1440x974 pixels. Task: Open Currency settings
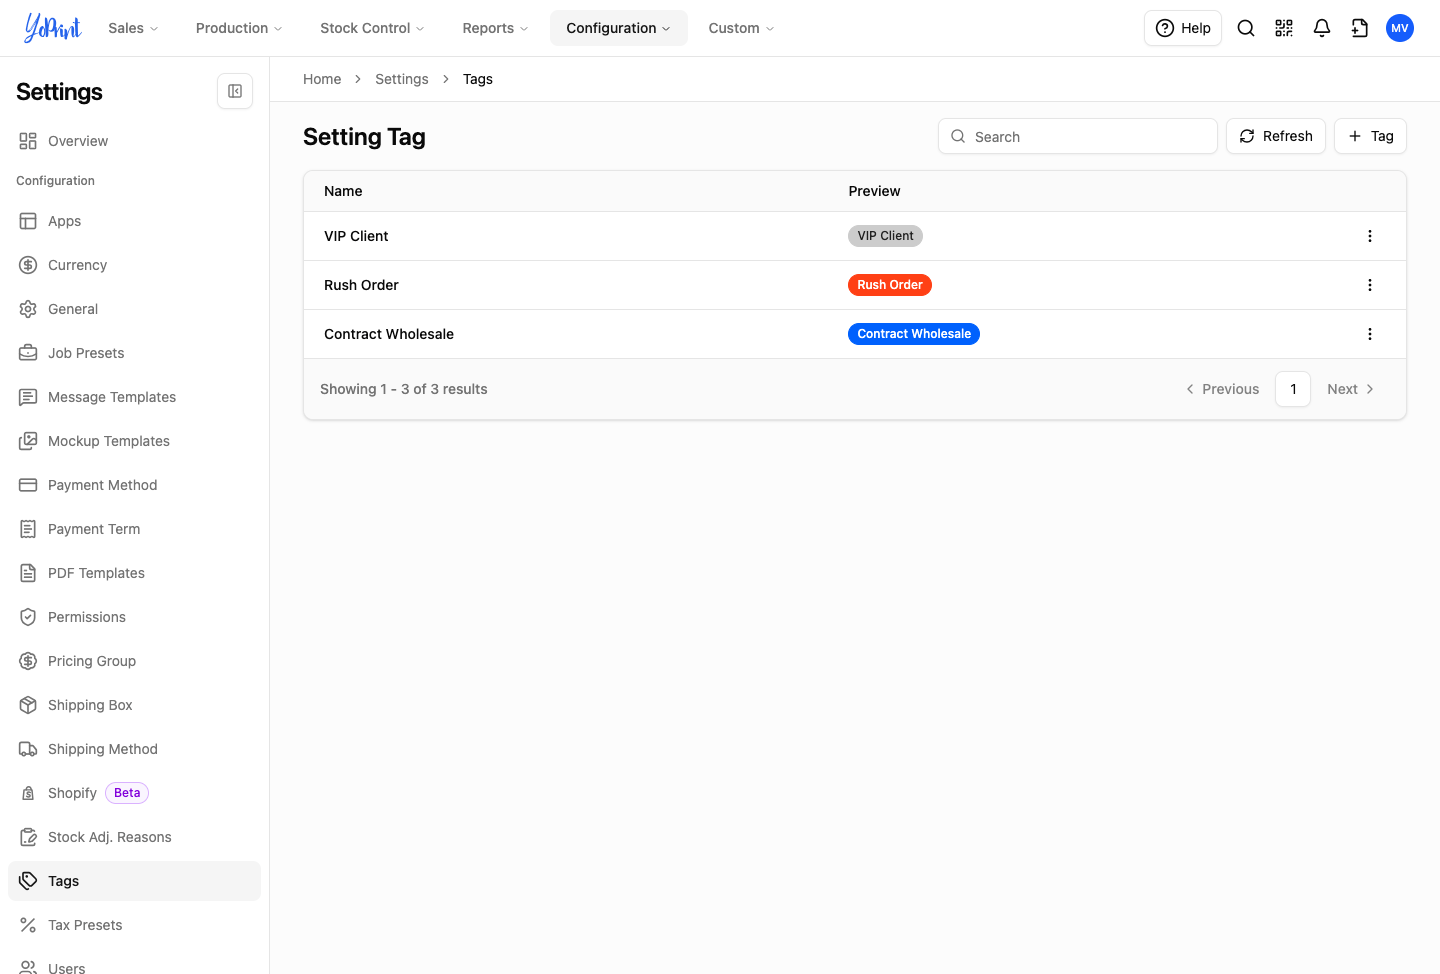(x=134, y=265)
